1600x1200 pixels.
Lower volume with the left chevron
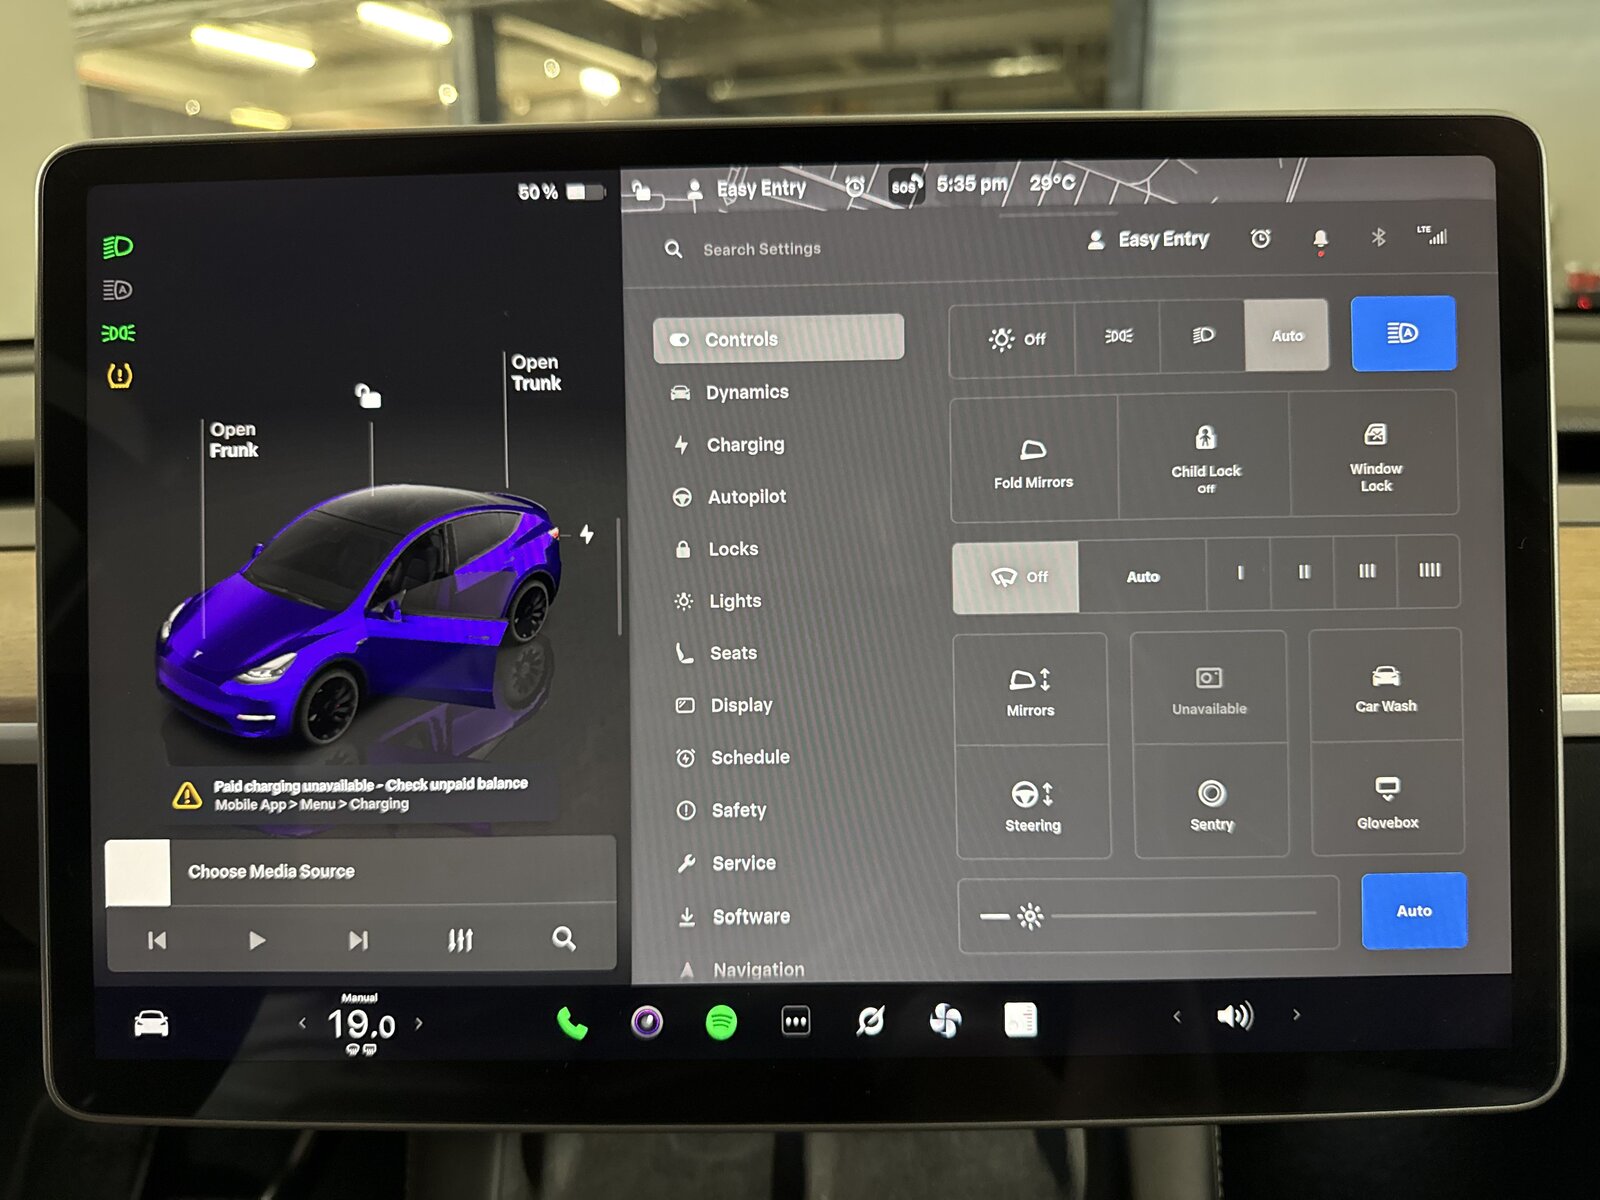click(1177, 1016)
